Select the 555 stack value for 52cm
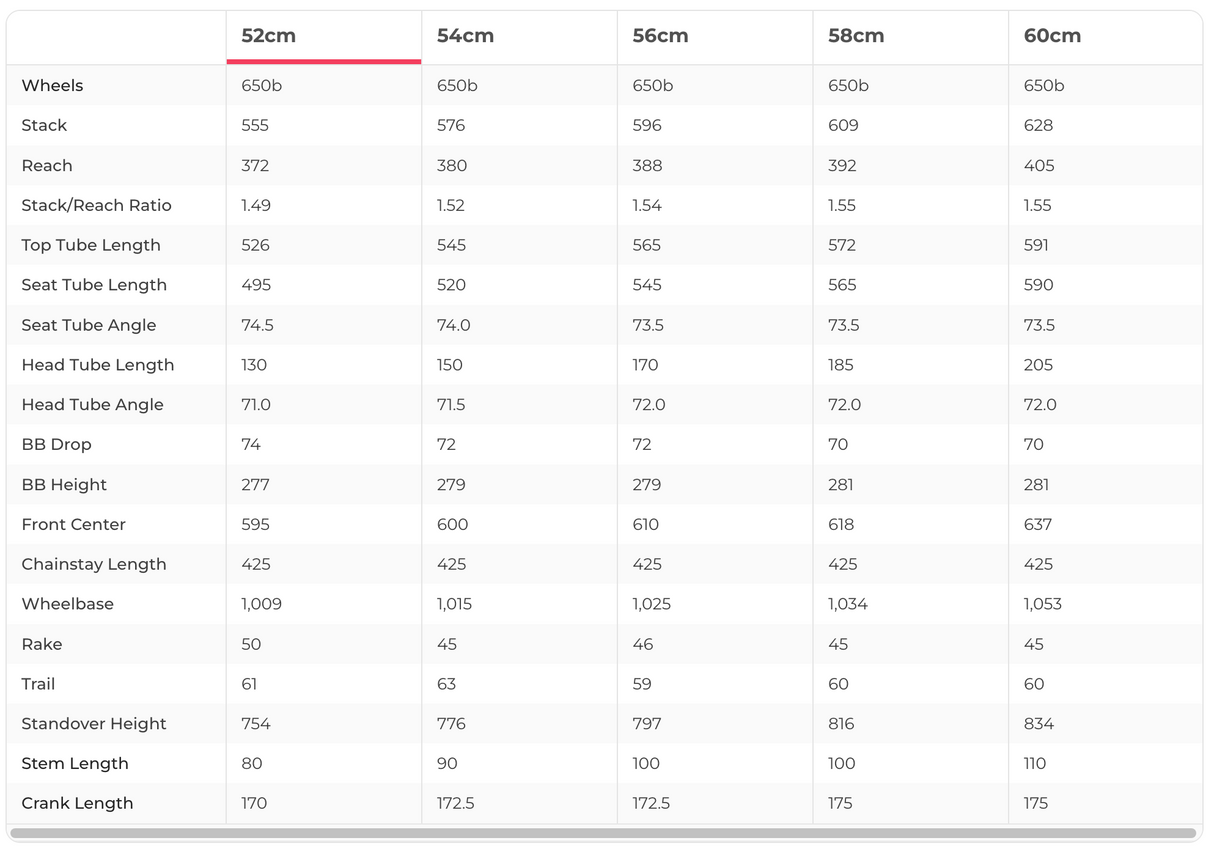The height and width of the screenshot is (846, 1214). [x=255, y=126]
